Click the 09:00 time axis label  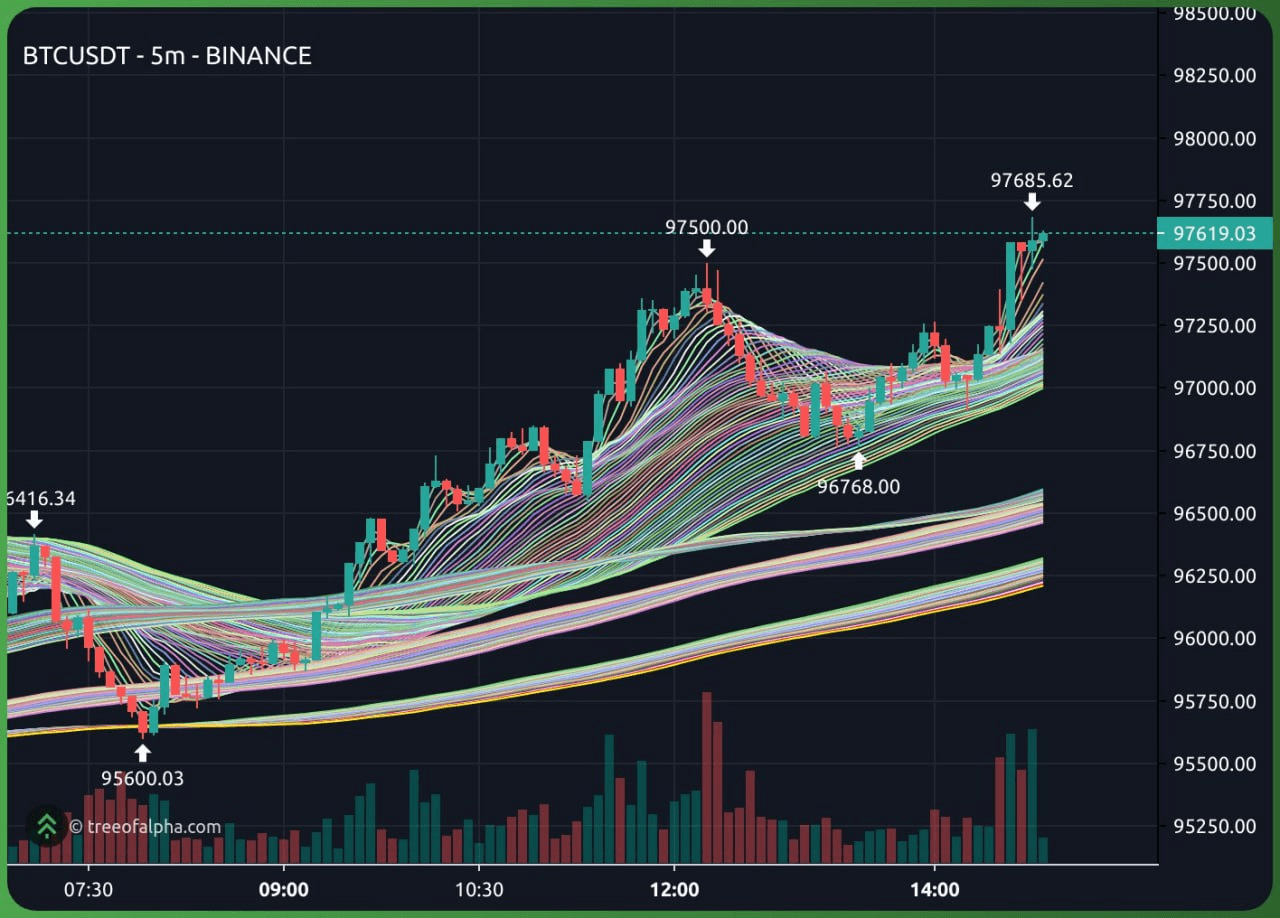(x=284, y=889)
